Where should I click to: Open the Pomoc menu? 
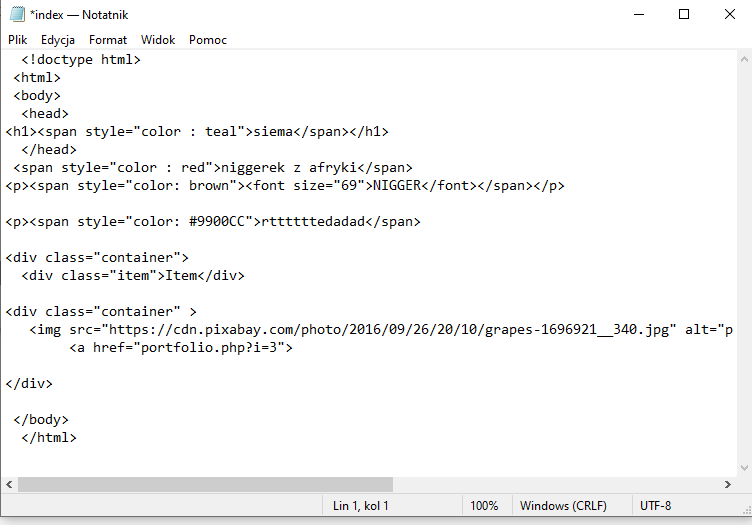coord(208,40)
